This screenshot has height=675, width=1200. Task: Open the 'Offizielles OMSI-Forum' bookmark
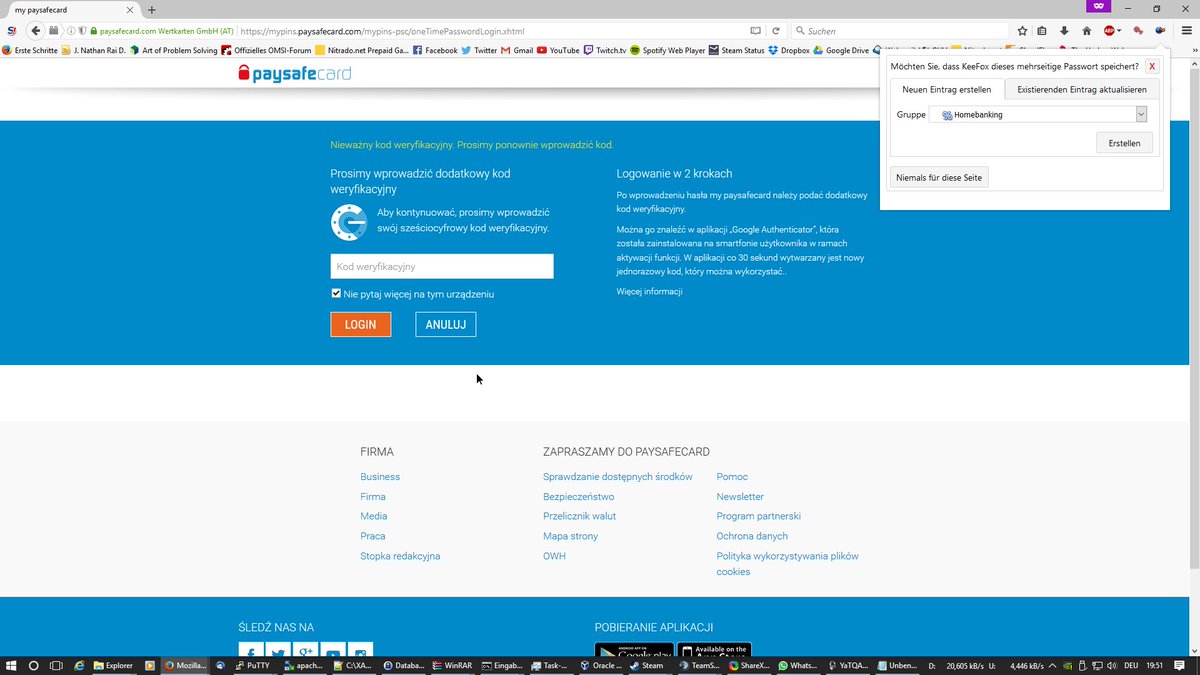coord(266,50)
